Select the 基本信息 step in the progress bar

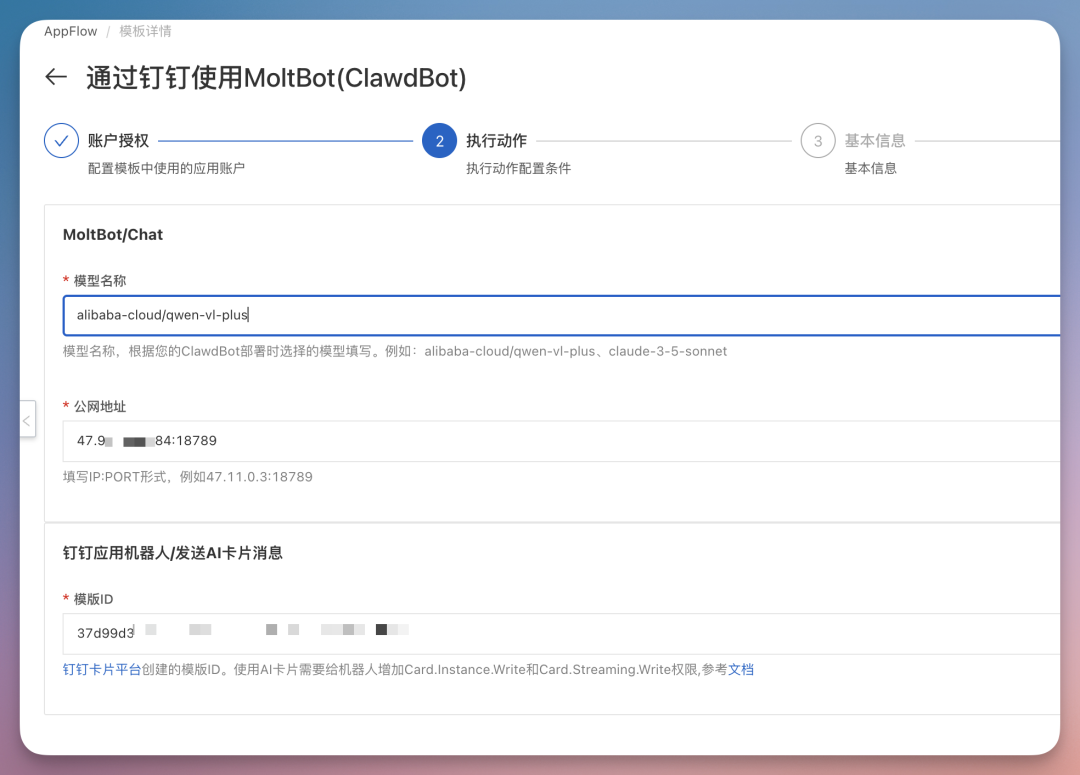[x=875, y=140]
